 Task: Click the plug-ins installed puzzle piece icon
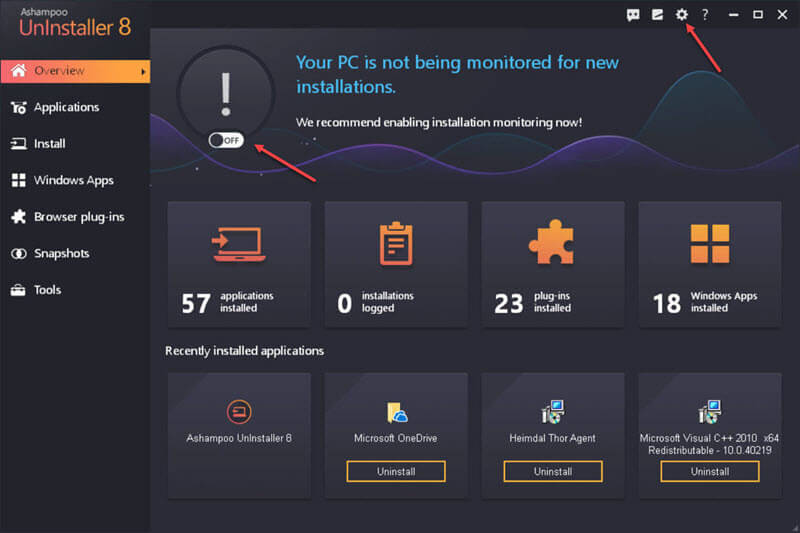pos(552,242)
